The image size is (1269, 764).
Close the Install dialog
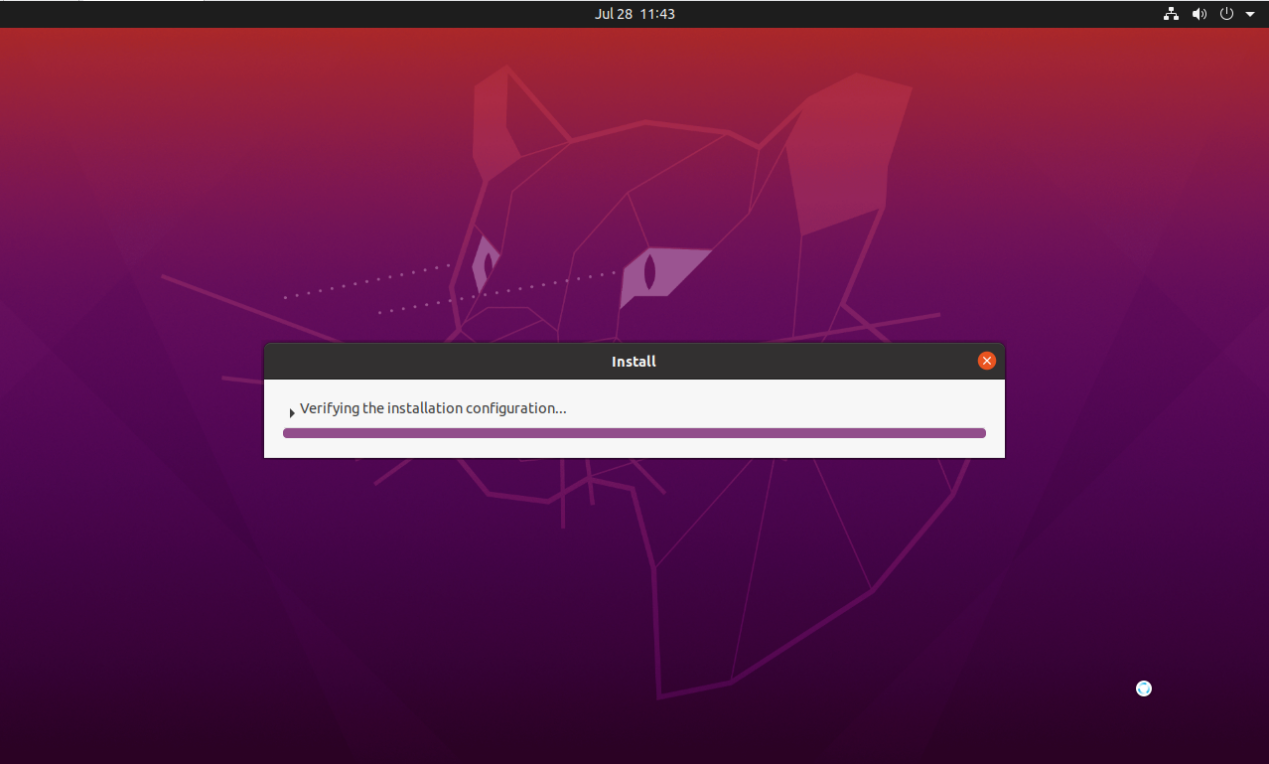click(987, 361)
